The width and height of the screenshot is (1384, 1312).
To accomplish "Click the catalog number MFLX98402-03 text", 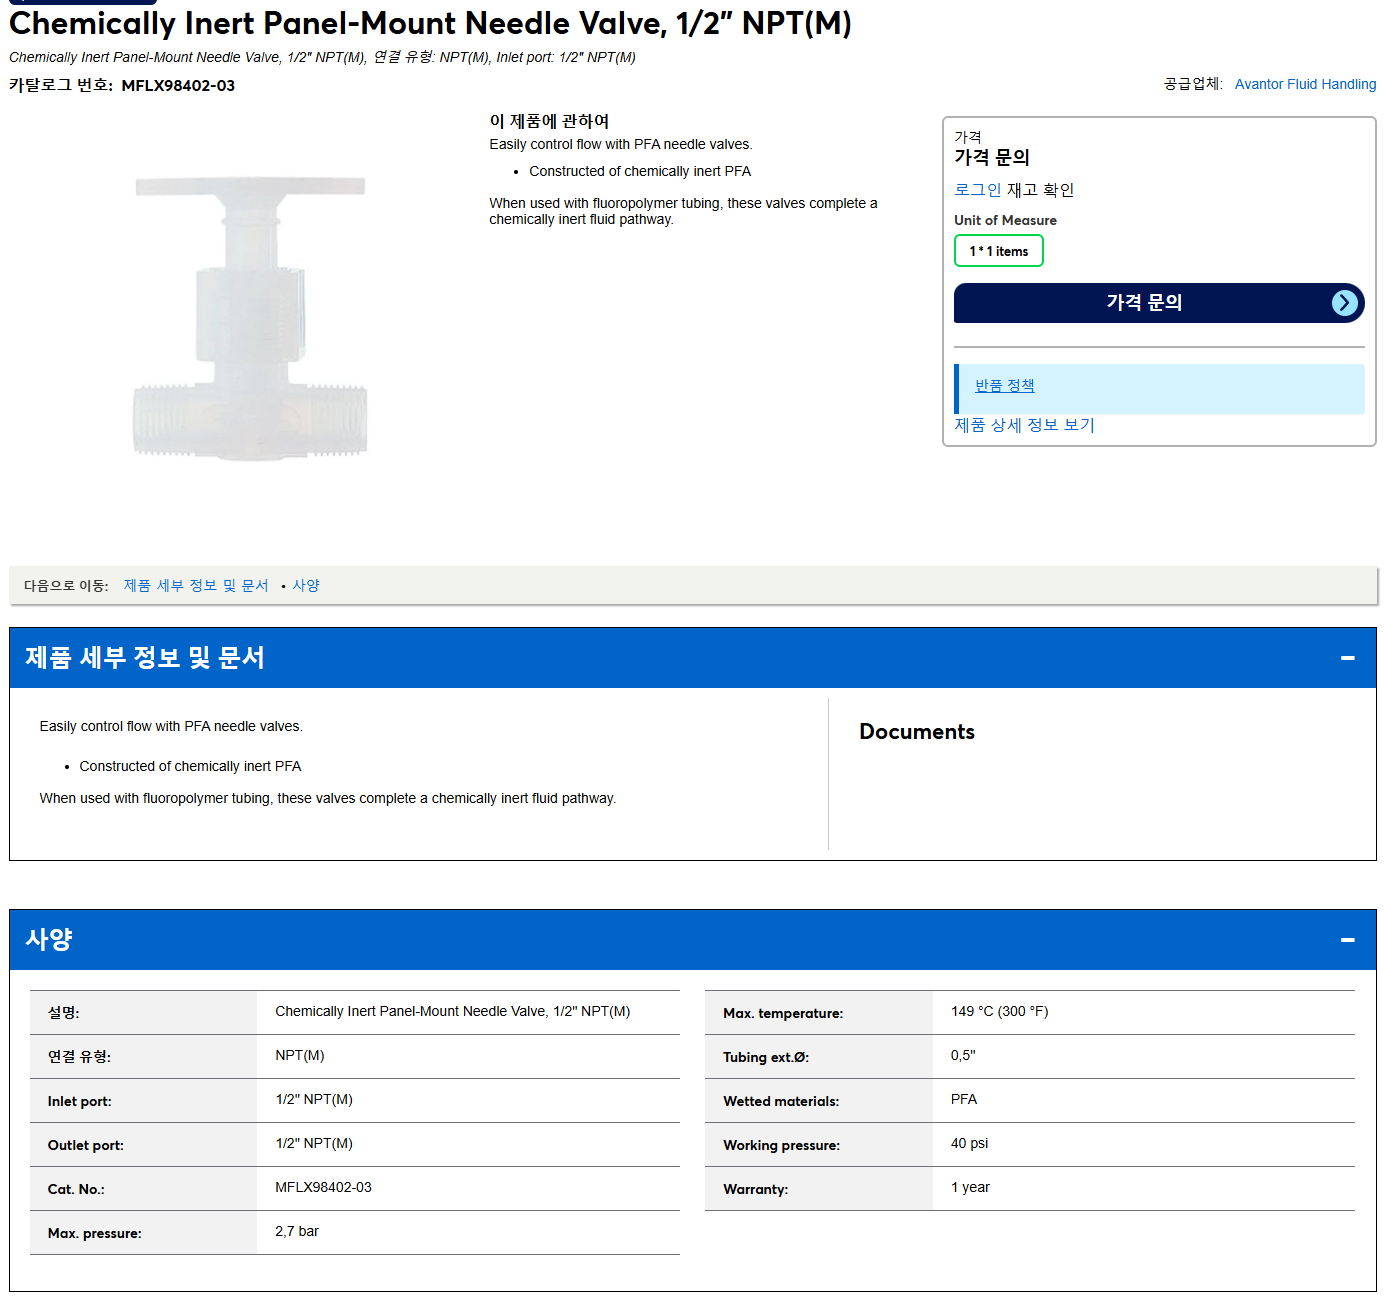I will pyautogui.click(x=178, y=86).
